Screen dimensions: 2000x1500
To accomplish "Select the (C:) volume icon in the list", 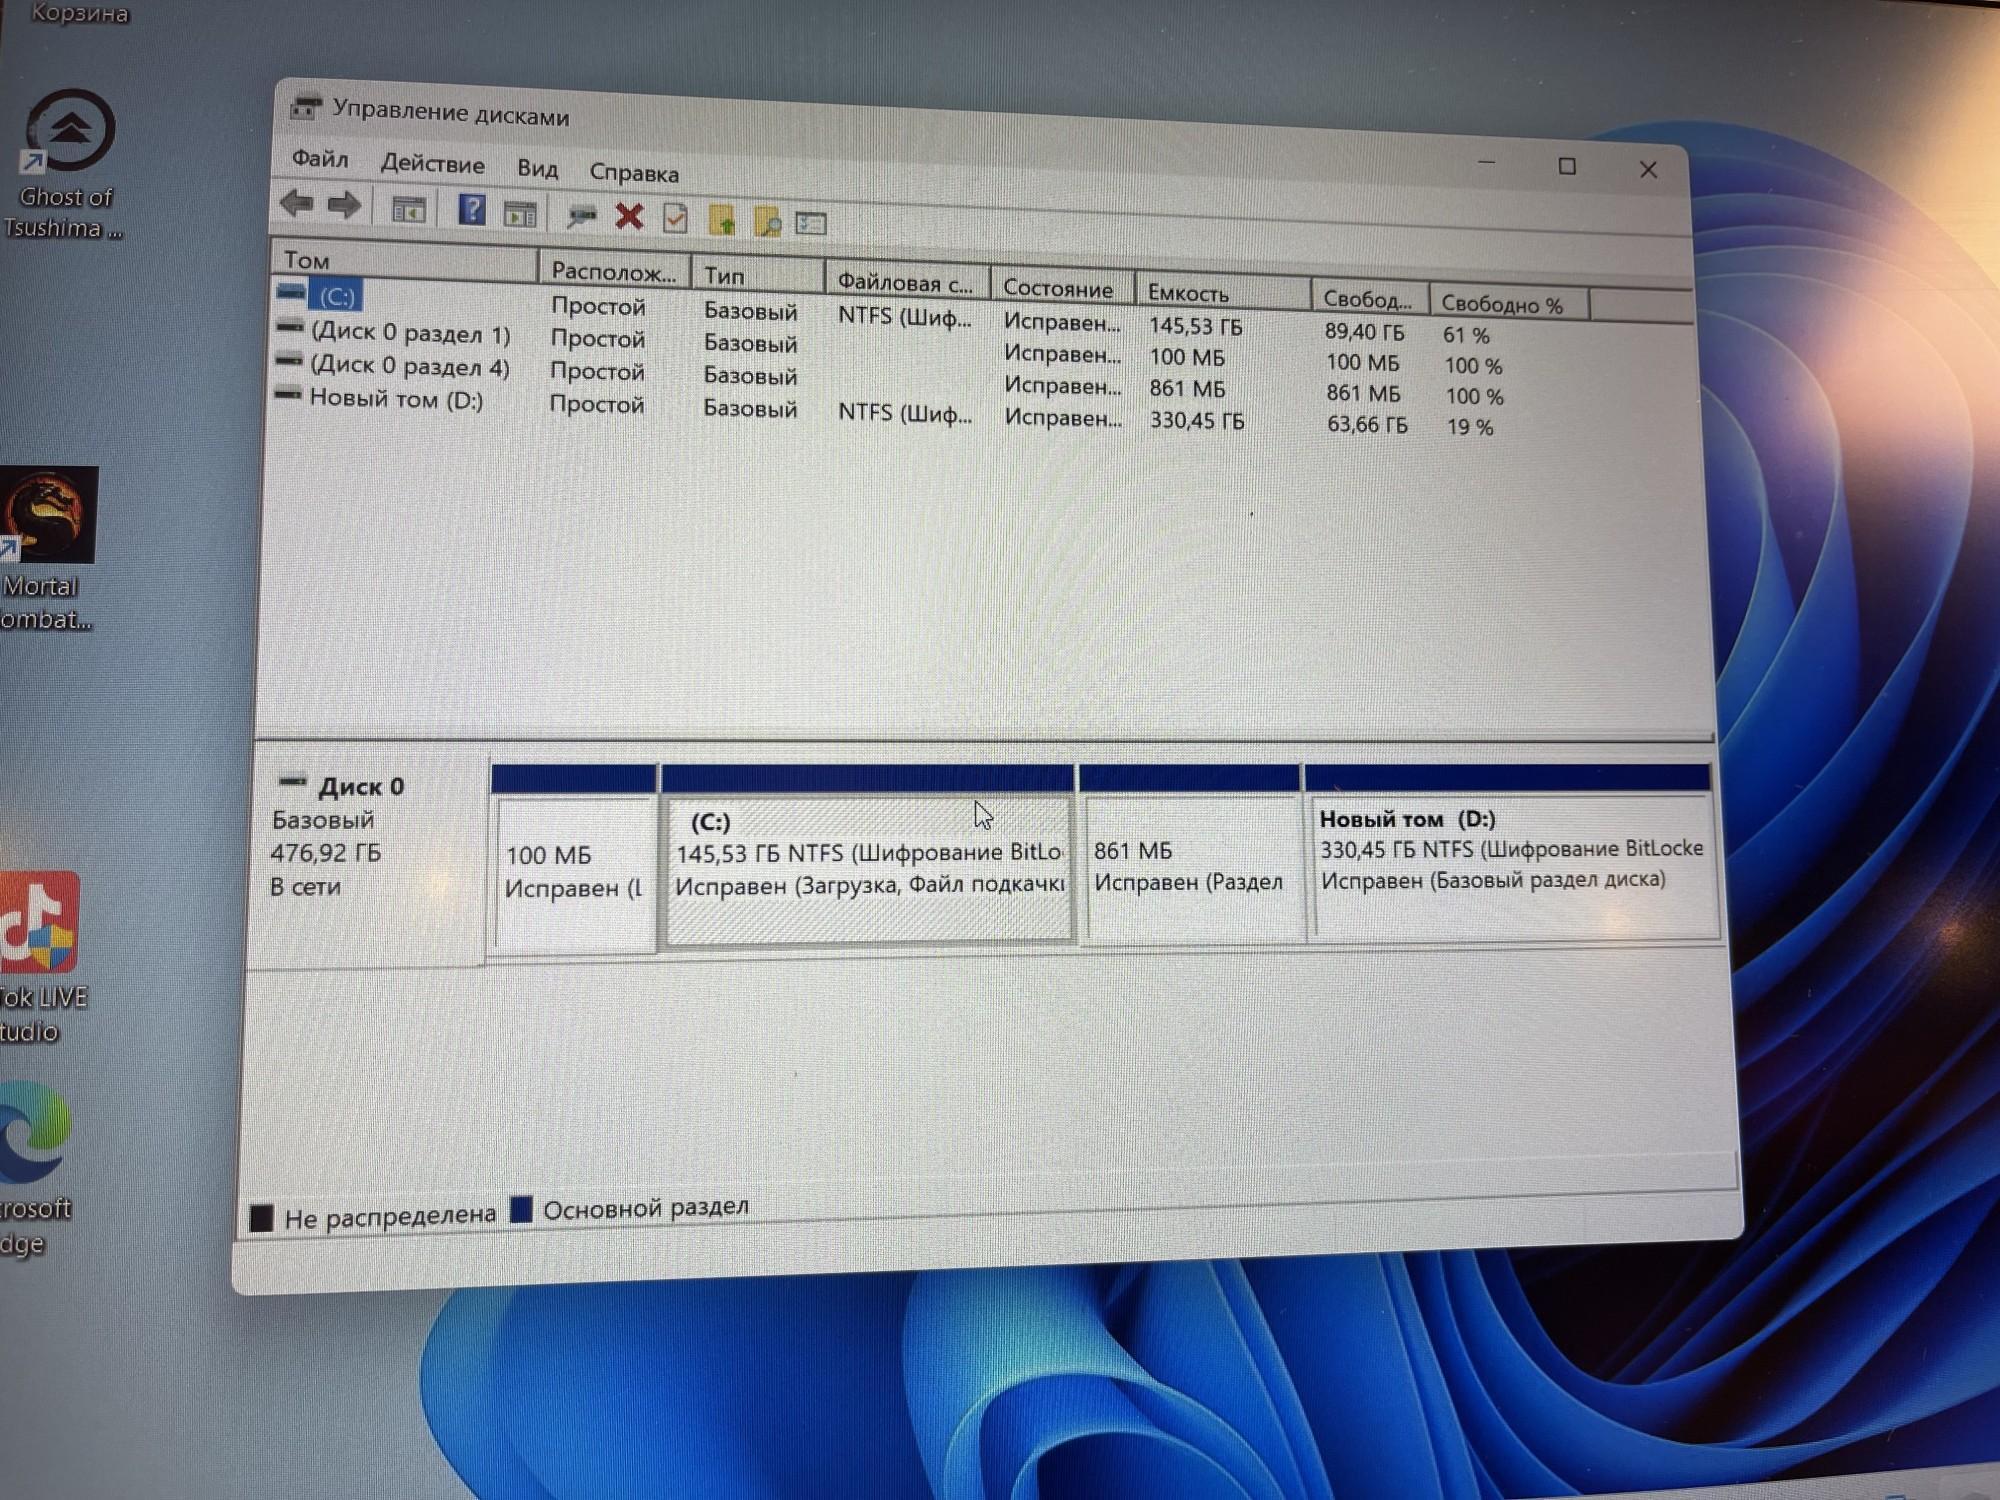I will (x=292, y=292).
